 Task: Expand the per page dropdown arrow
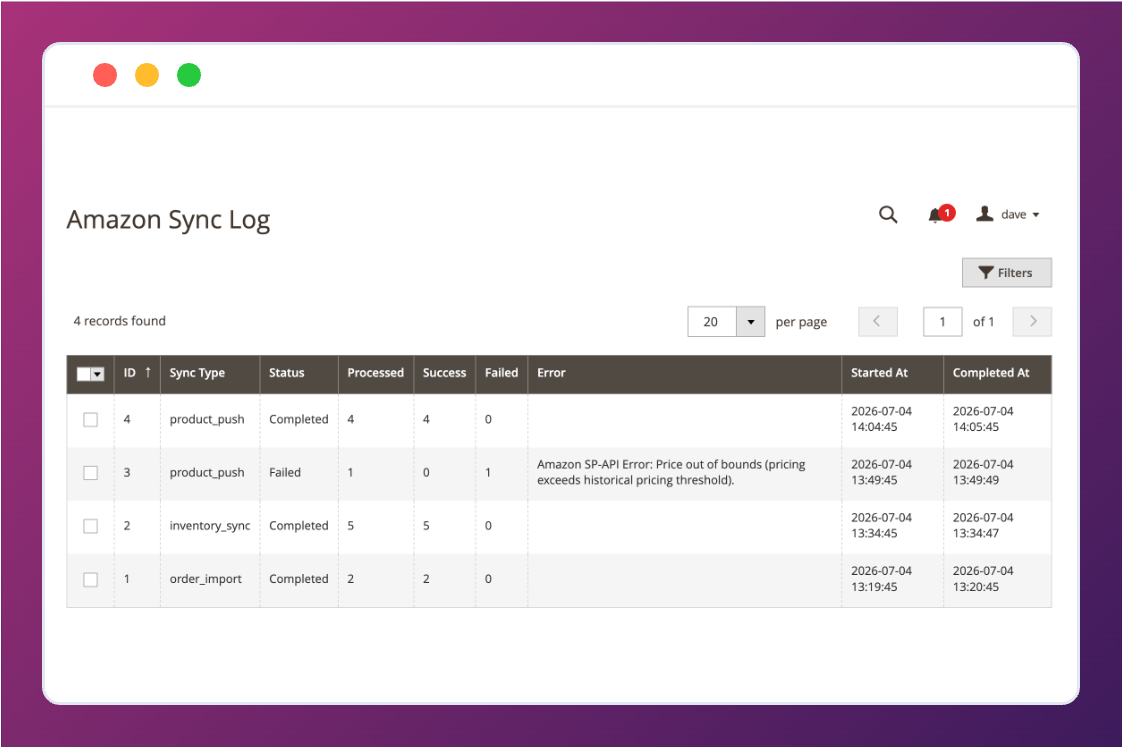click(751, 322)
